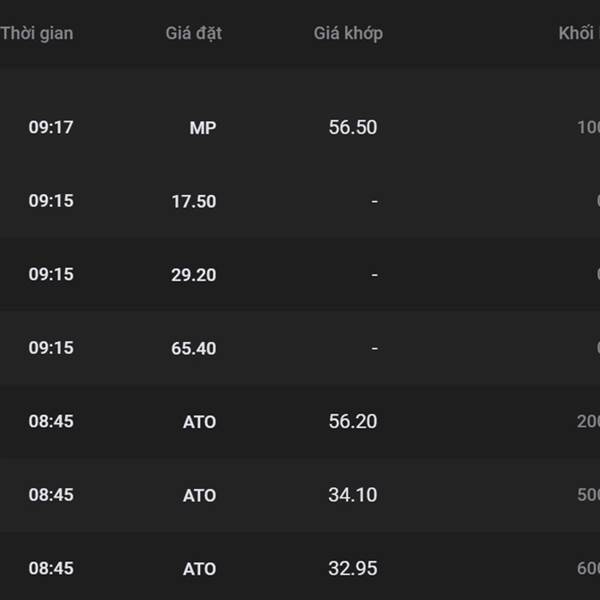
Task: Click the Thời gian column header
Action: tap(37, 33)
